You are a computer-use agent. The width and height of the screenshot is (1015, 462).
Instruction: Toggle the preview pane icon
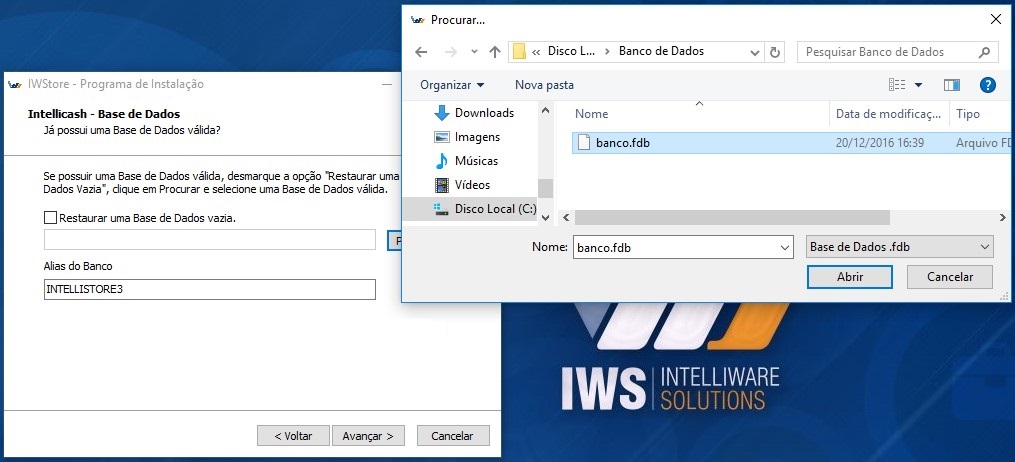(x=952, y=85)
